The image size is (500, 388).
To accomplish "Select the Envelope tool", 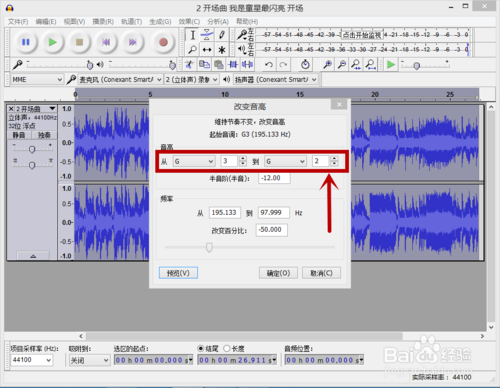I will point(207,35).
